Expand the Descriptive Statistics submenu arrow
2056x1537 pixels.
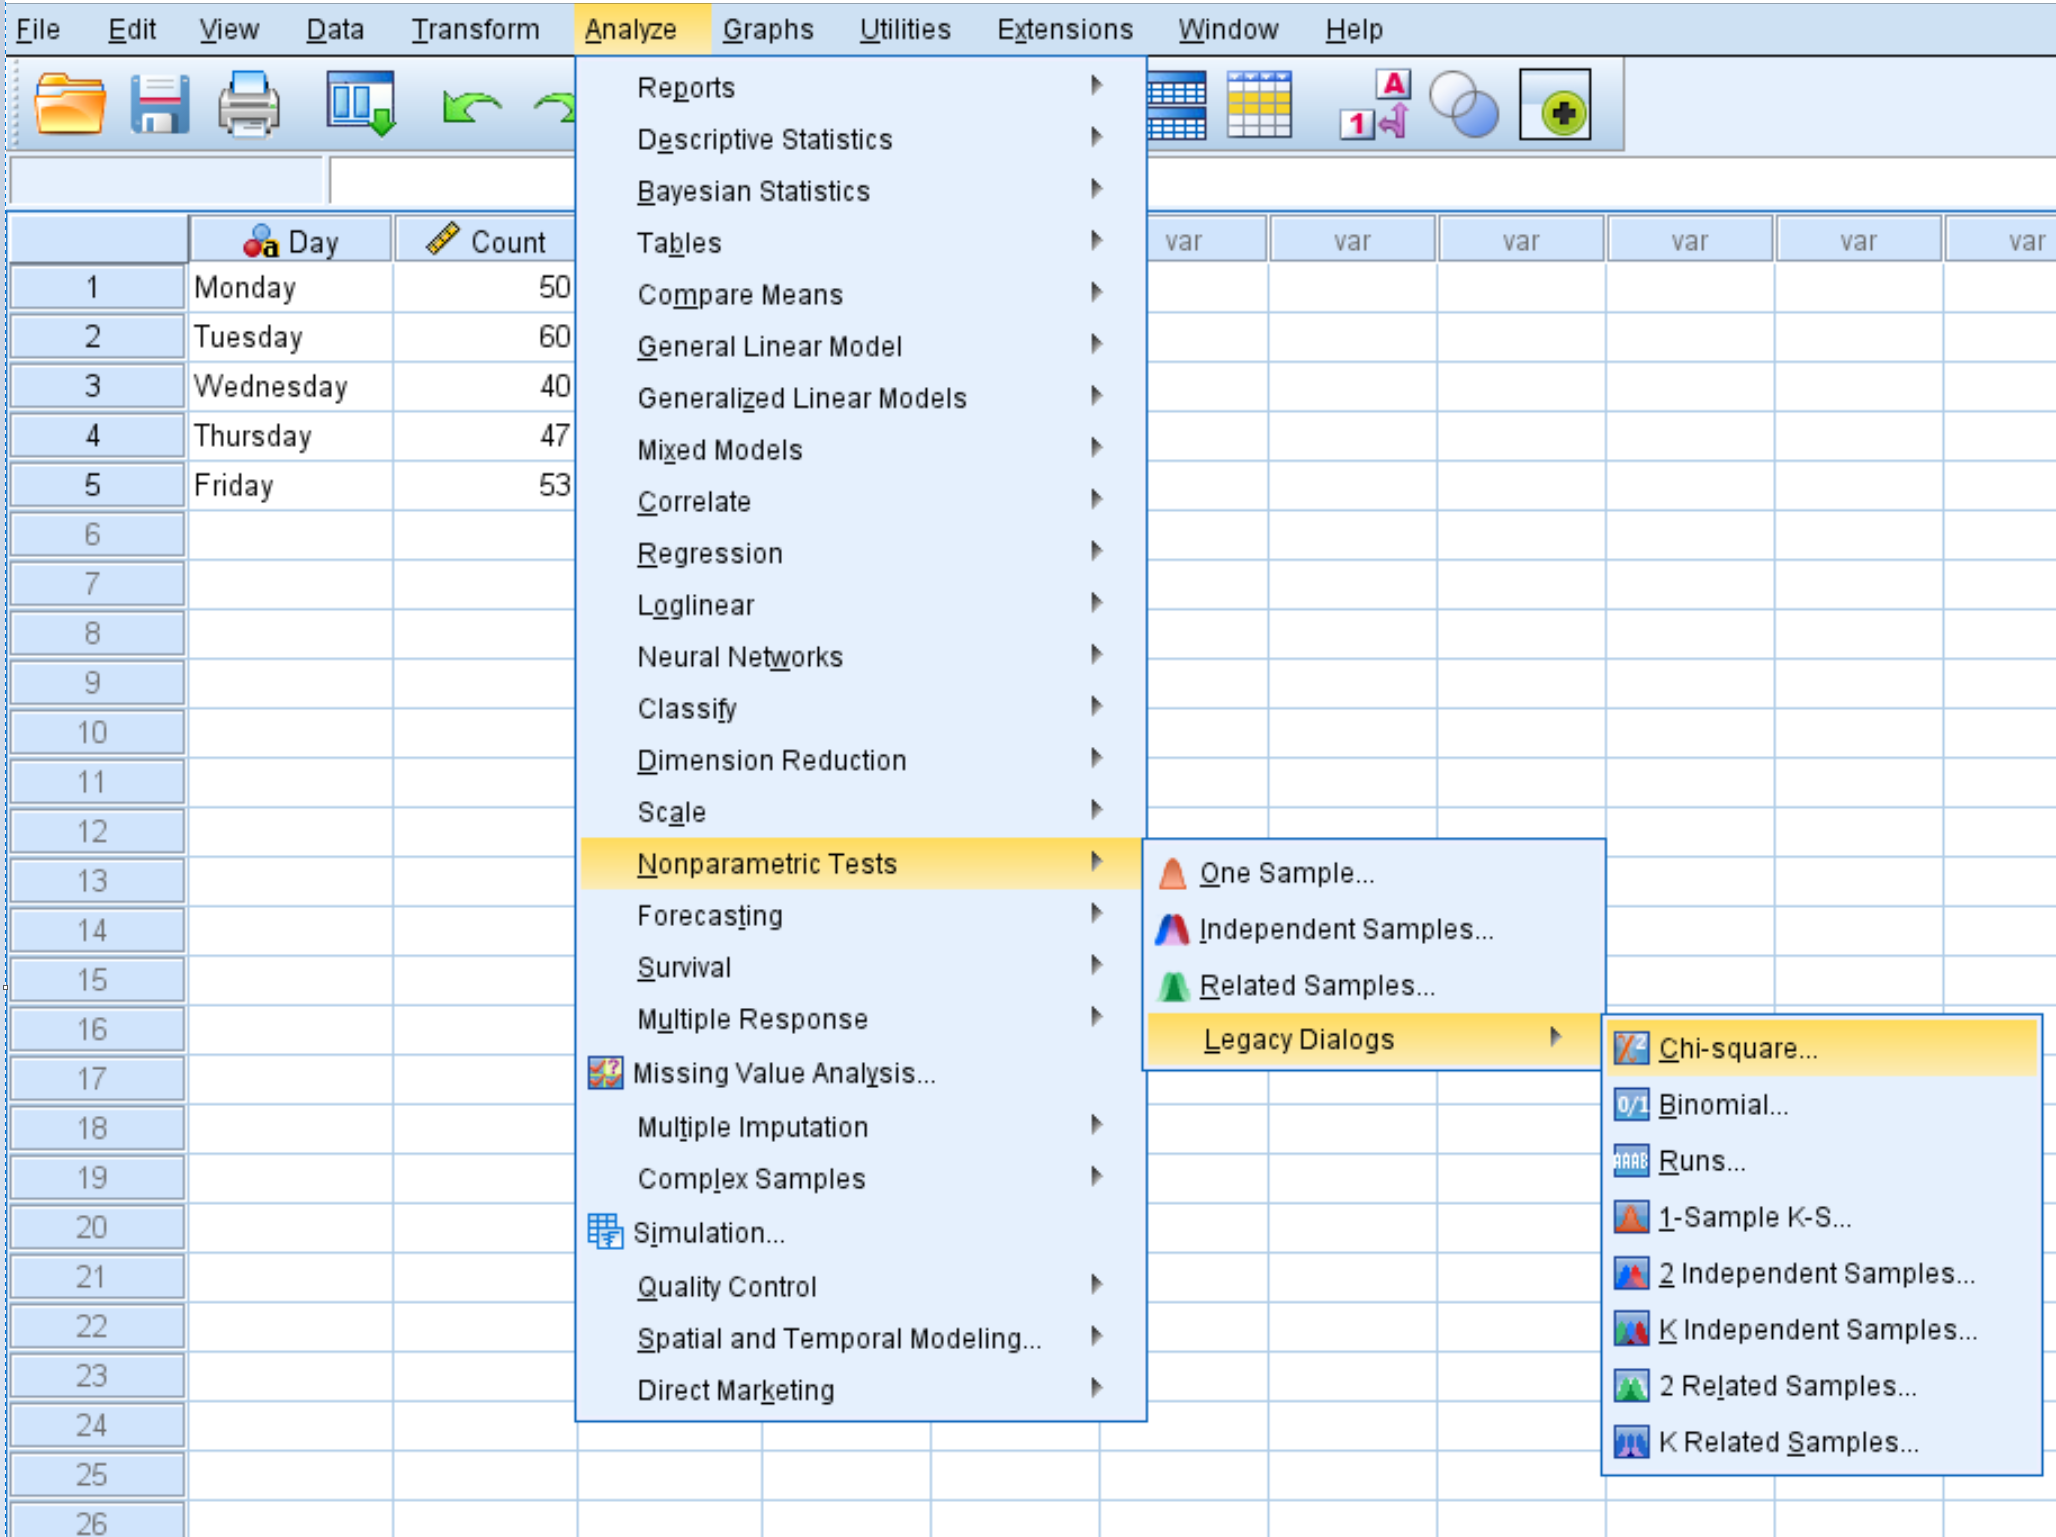coord(1097,137)
